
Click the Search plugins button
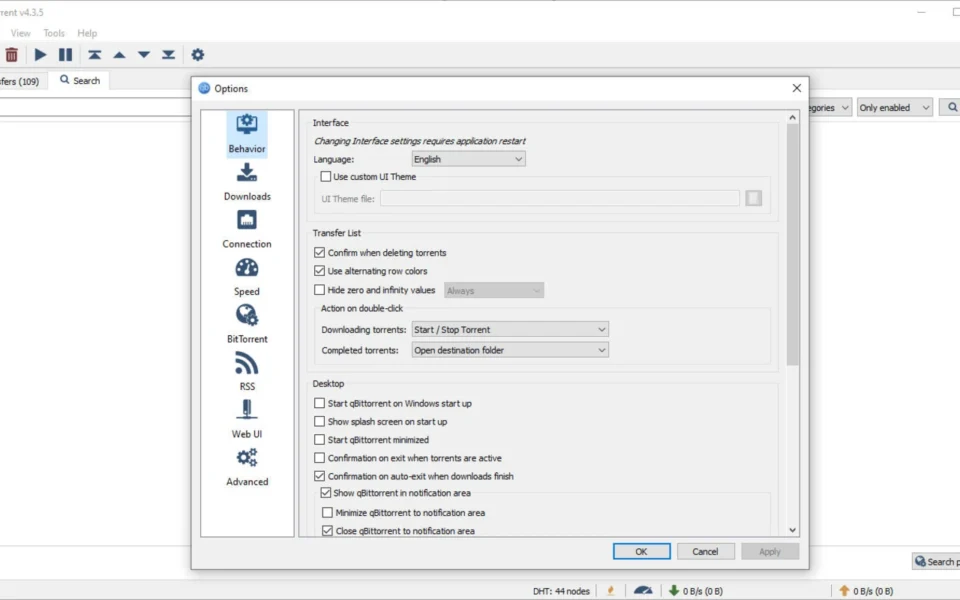click(936, 561)
